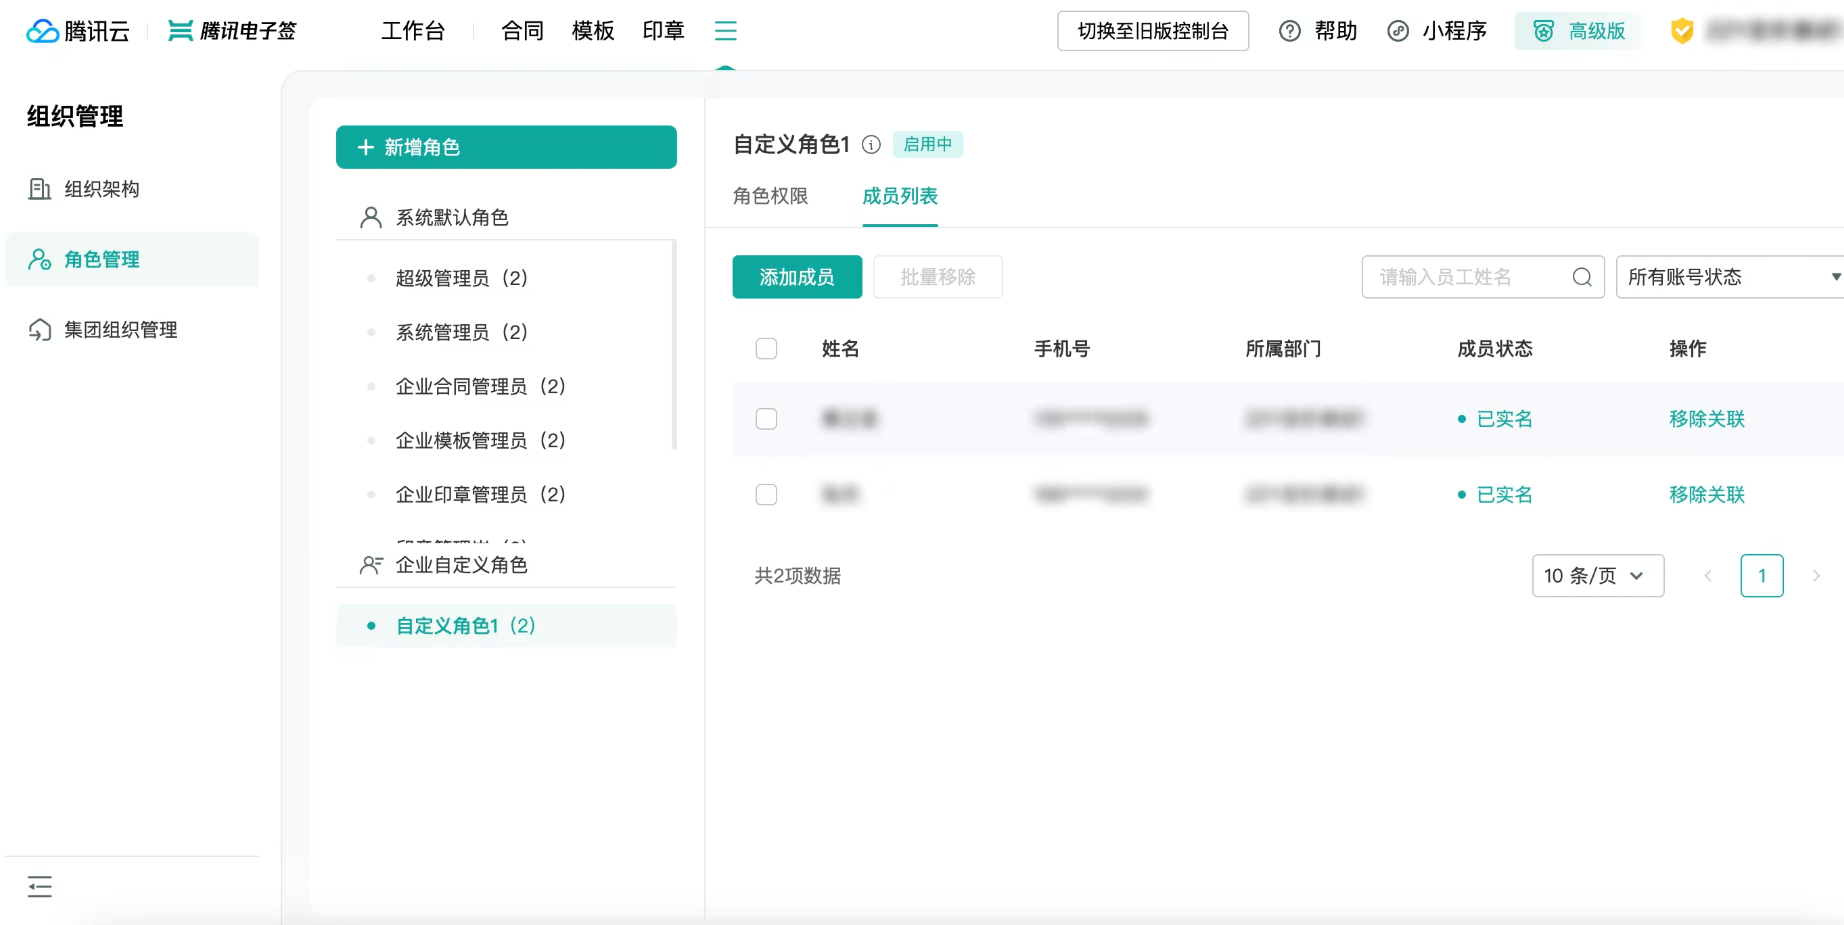1844x925 pixels.
Task: Click the info icon beside 自定义角色1
Action: [871, 145]
